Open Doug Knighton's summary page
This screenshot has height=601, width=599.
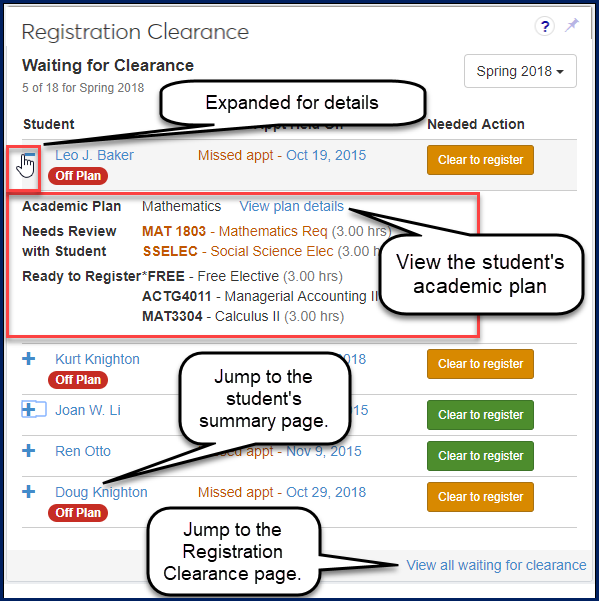[101, 492]
